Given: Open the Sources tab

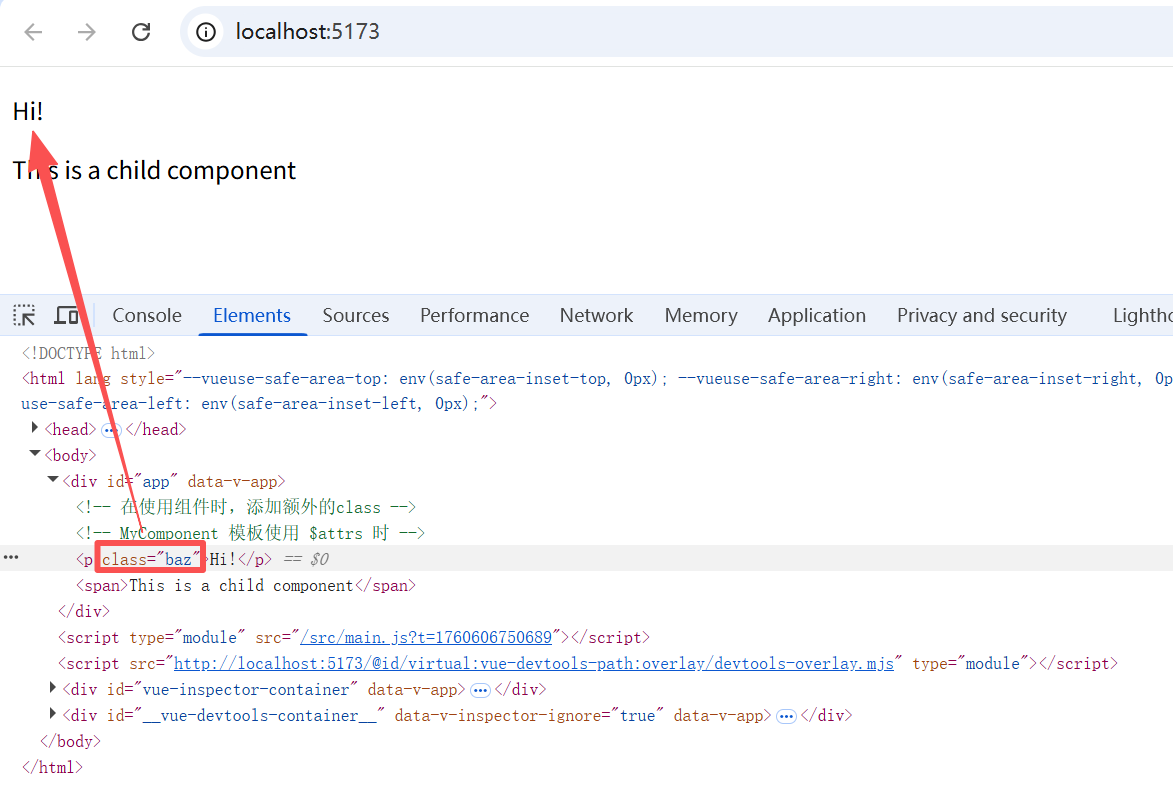Looking at the screenshot, I should 356,316.
